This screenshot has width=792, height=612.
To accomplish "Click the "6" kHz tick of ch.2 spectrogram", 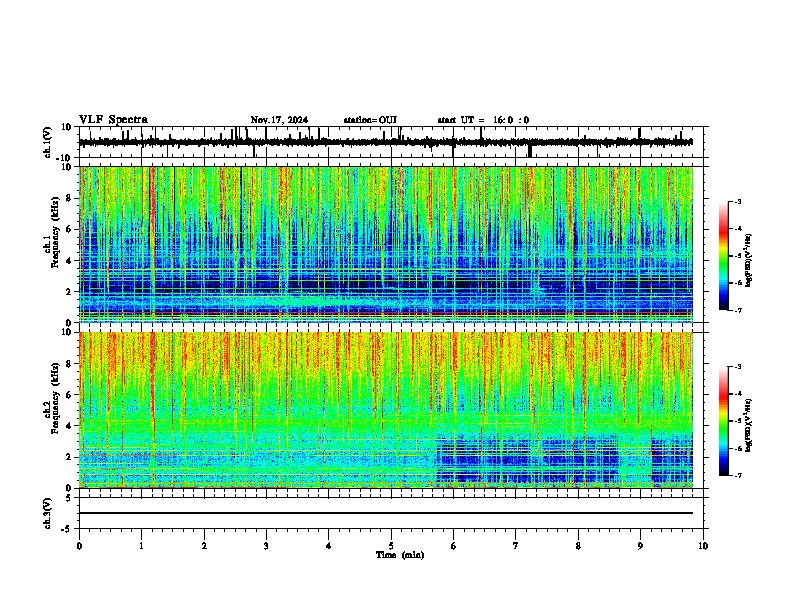I will pos(70,395).
